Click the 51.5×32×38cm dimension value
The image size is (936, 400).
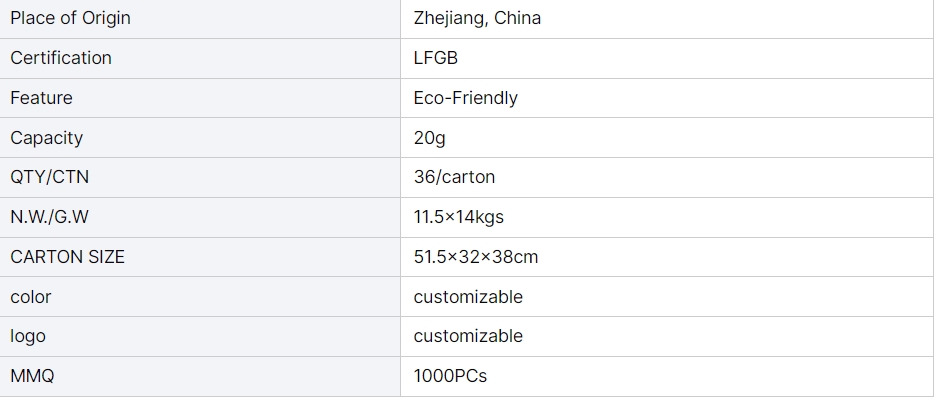tap(476, 257)
